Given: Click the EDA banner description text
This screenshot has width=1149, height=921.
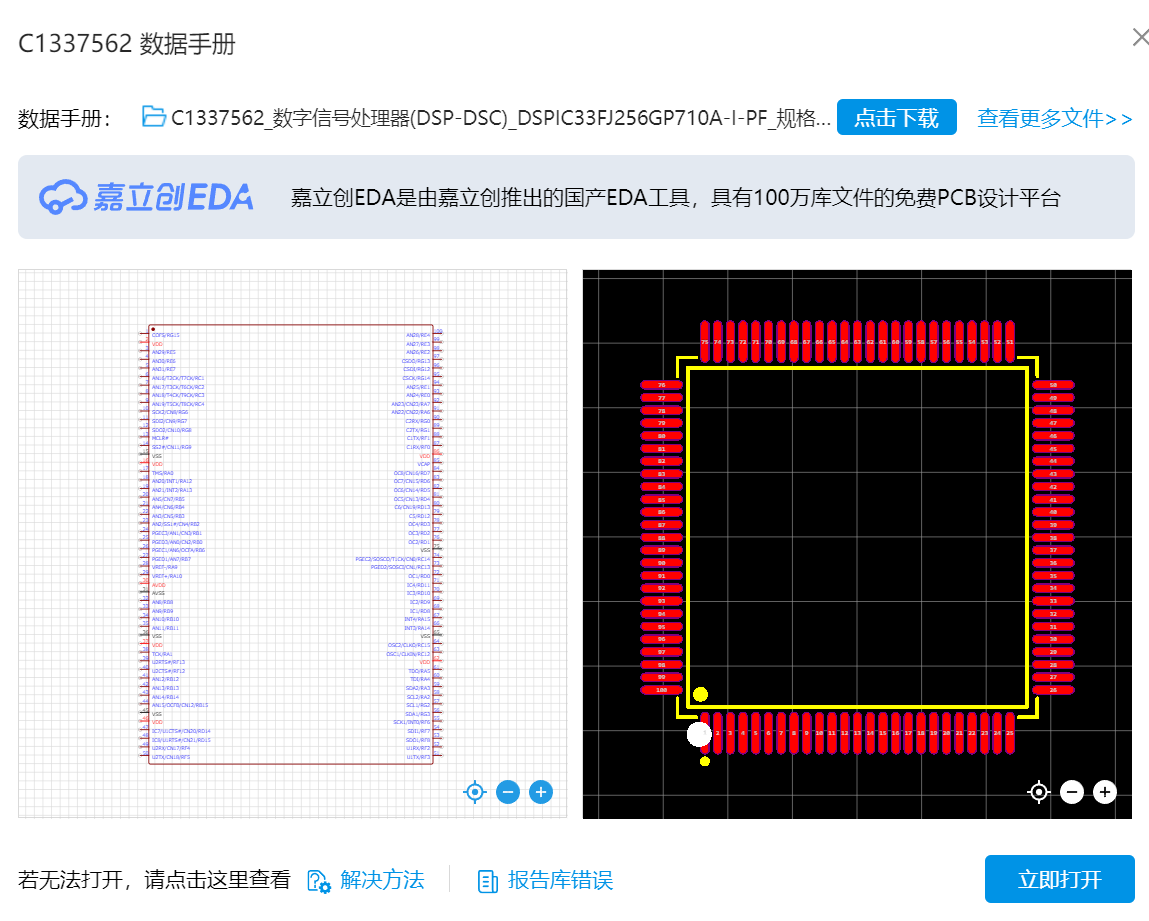Looking at the screenshot, I should click(676, 198).
